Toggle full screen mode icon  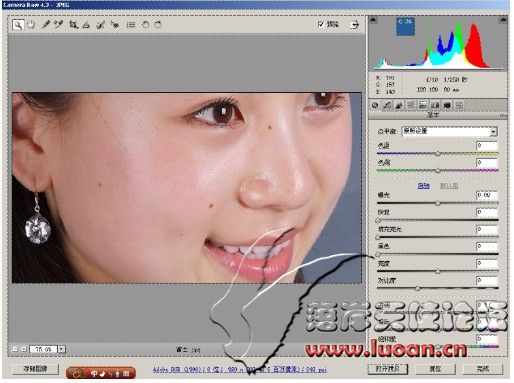(355, 25)
